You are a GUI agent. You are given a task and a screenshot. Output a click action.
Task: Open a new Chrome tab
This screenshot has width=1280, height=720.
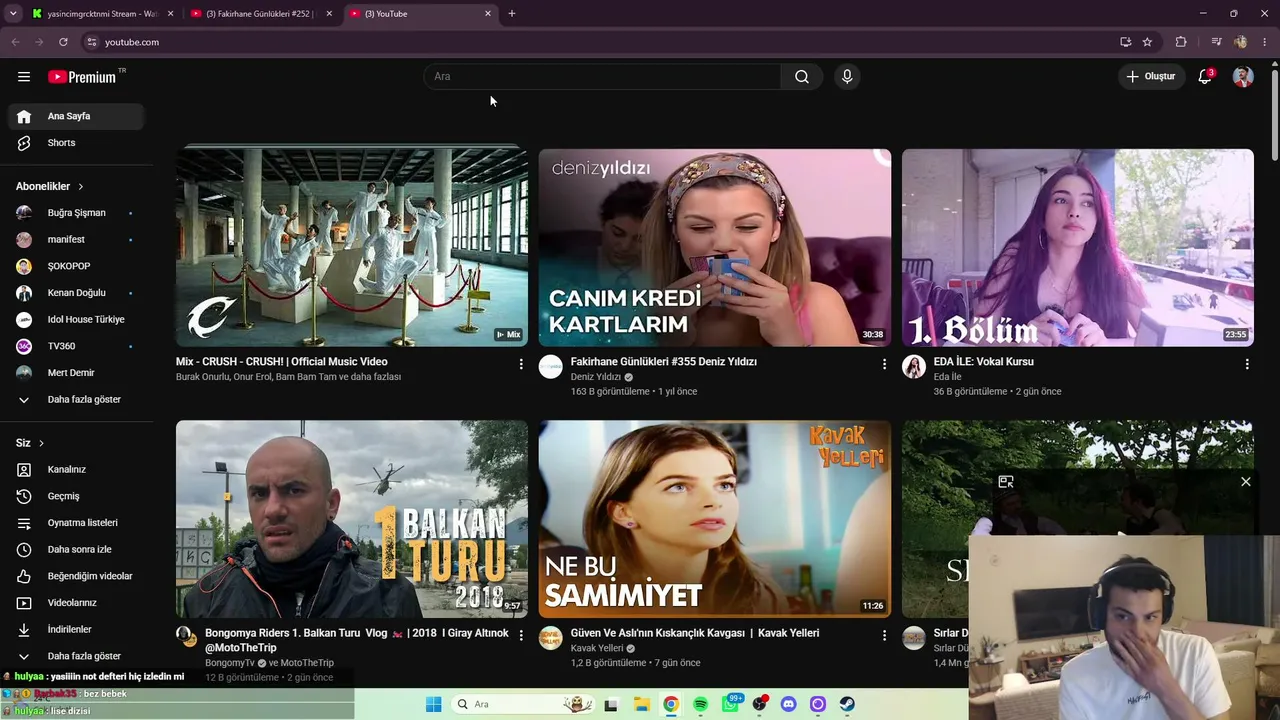click(x=512, y=14)
